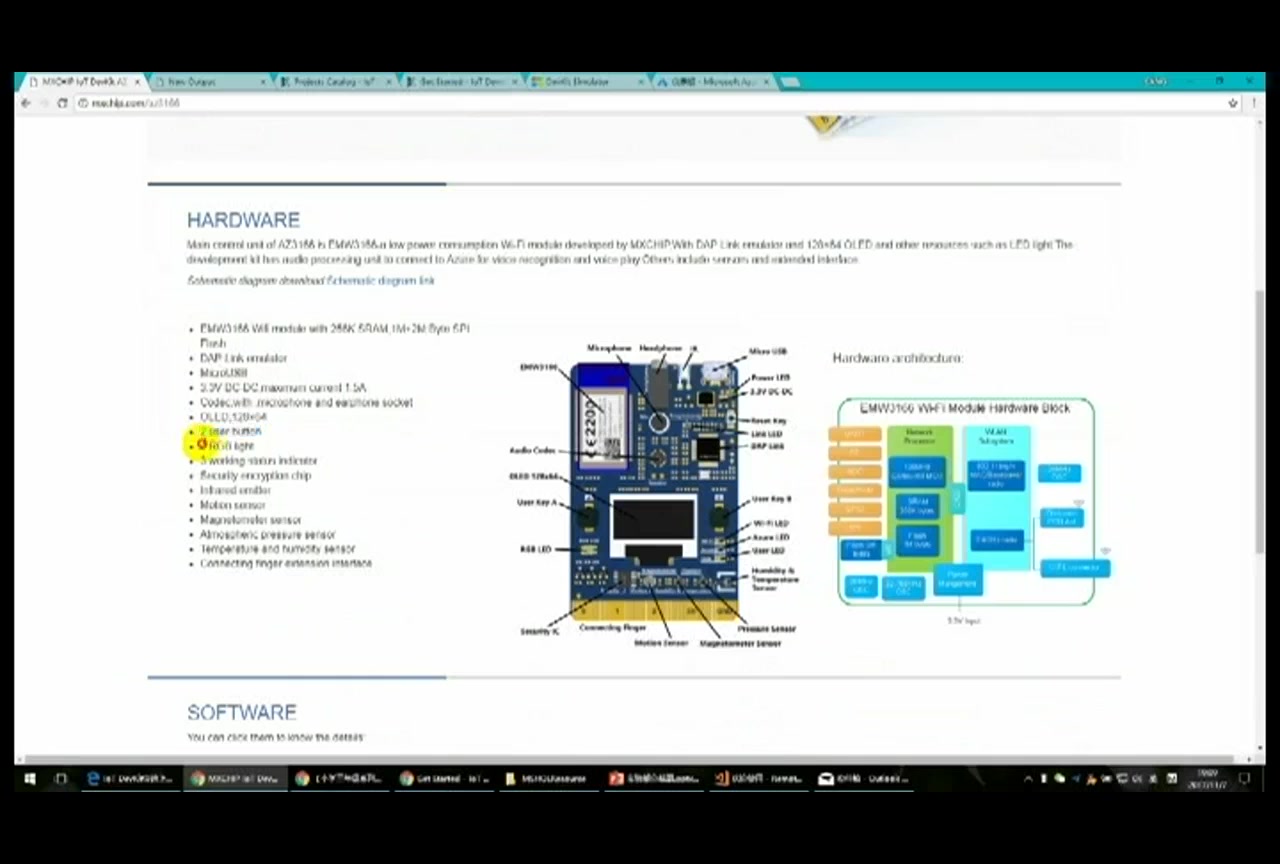Open the Chrome Get Started taskbar window

pos(446,778)
